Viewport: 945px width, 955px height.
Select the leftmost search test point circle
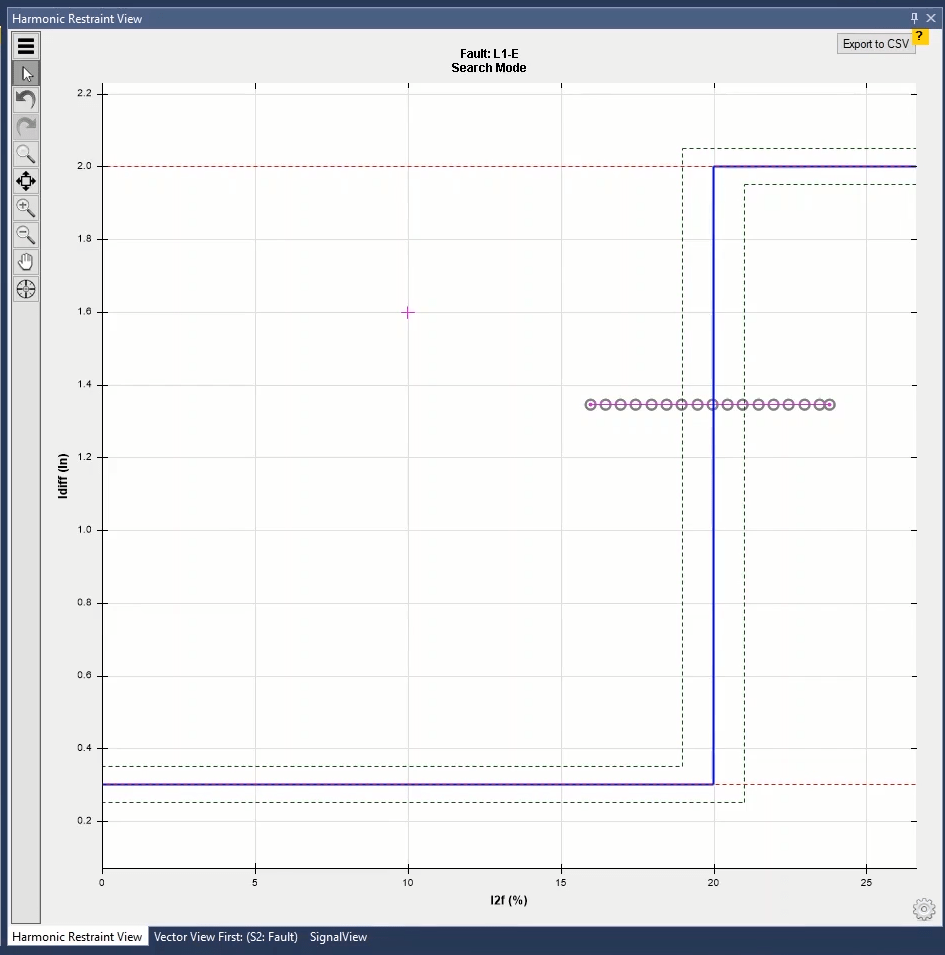(590, 405)
